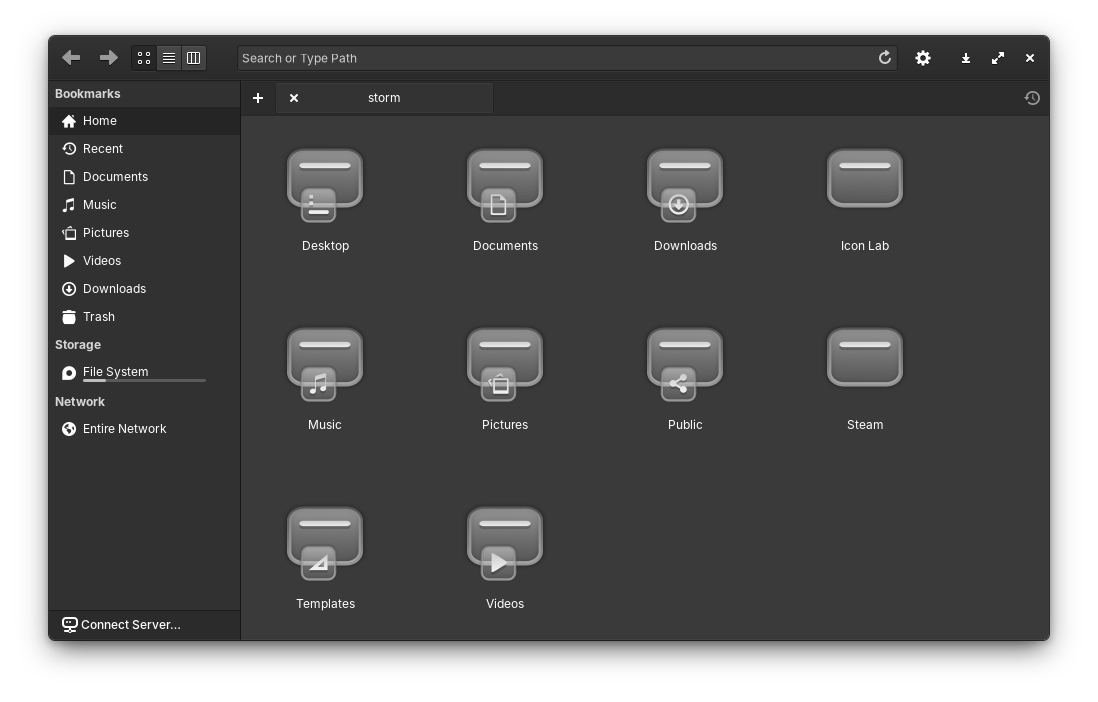The width and height of the screenshot is (1098, 702).
Task: Close the storm tab with its X
Action: click(x=294, y=98)
